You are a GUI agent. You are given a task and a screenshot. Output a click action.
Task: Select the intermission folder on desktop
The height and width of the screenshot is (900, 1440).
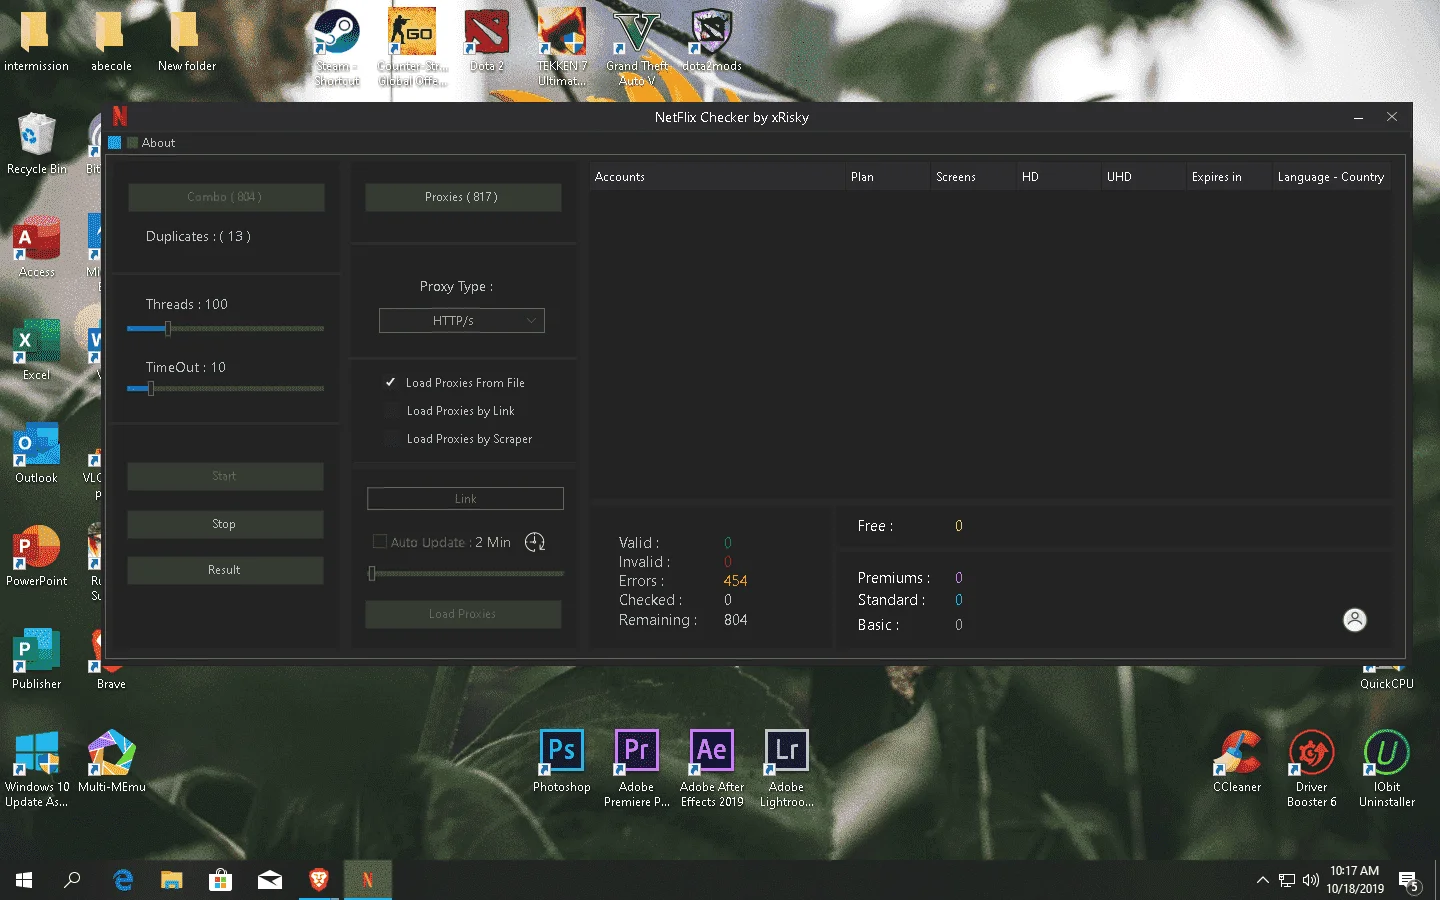pyautogui.click(x=37, y=41)
